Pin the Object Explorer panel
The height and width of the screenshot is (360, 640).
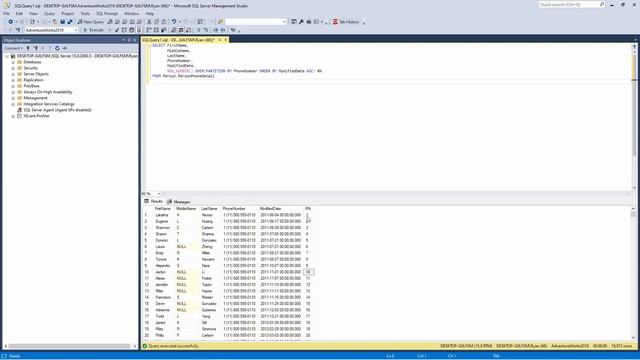coord(129,40)
